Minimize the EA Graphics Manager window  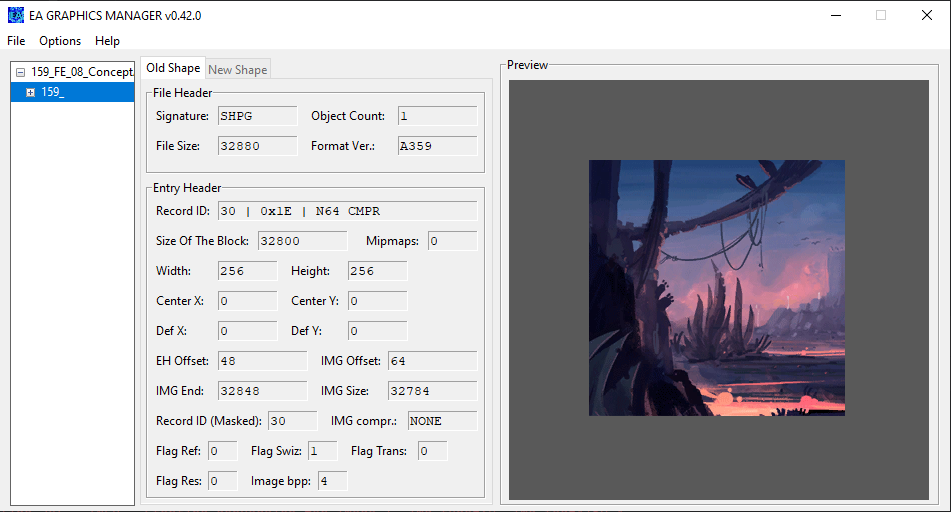coord(836,15)
